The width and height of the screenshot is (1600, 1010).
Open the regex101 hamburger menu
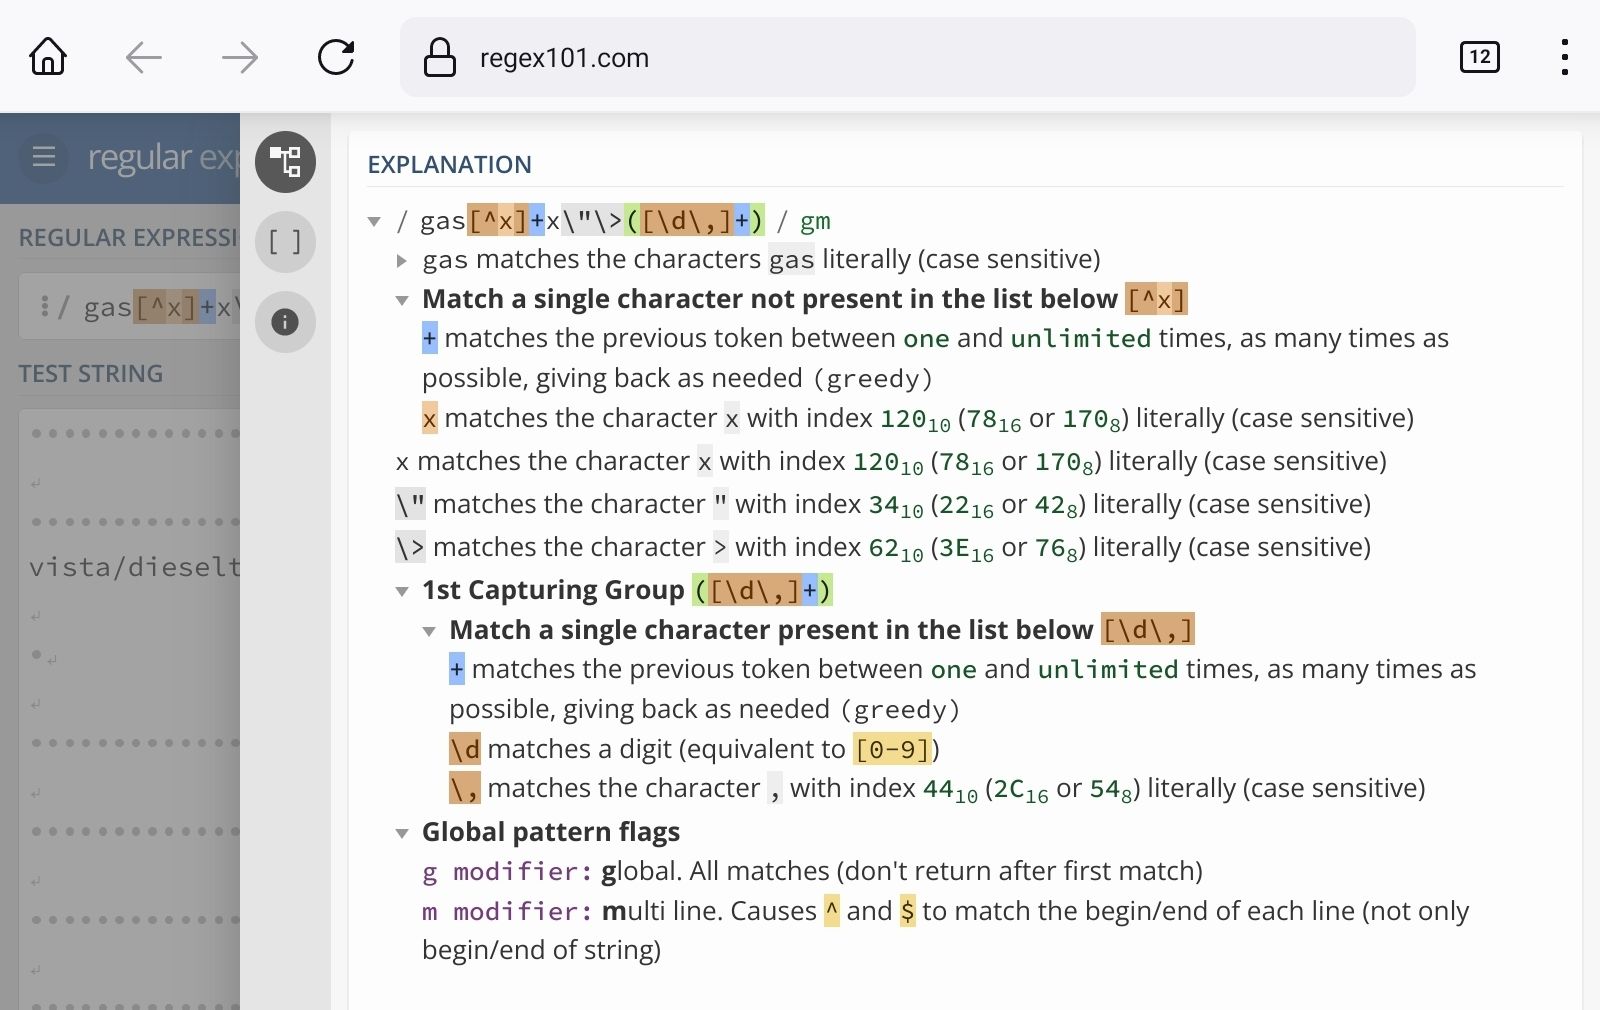pyautogui.click(x=44, y=157)
